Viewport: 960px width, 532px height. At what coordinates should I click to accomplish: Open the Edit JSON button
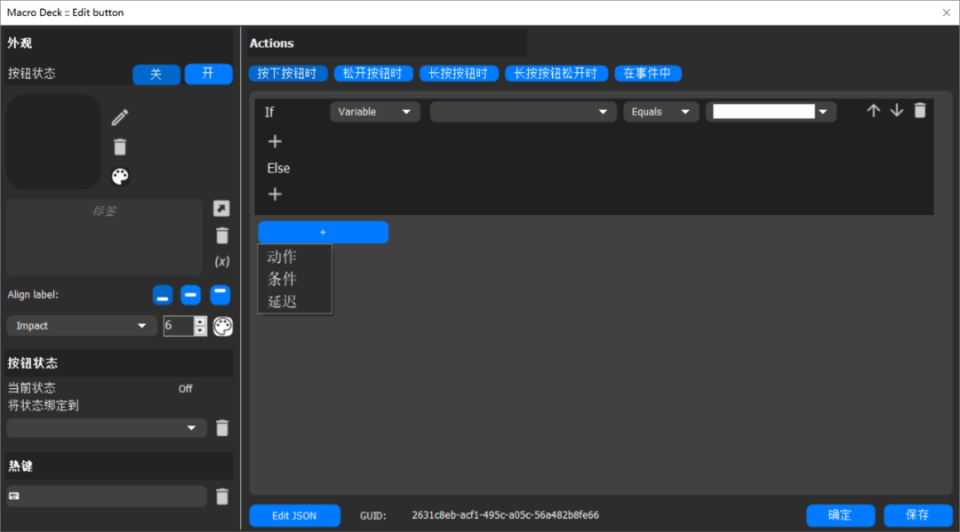[x=294, y=515]
